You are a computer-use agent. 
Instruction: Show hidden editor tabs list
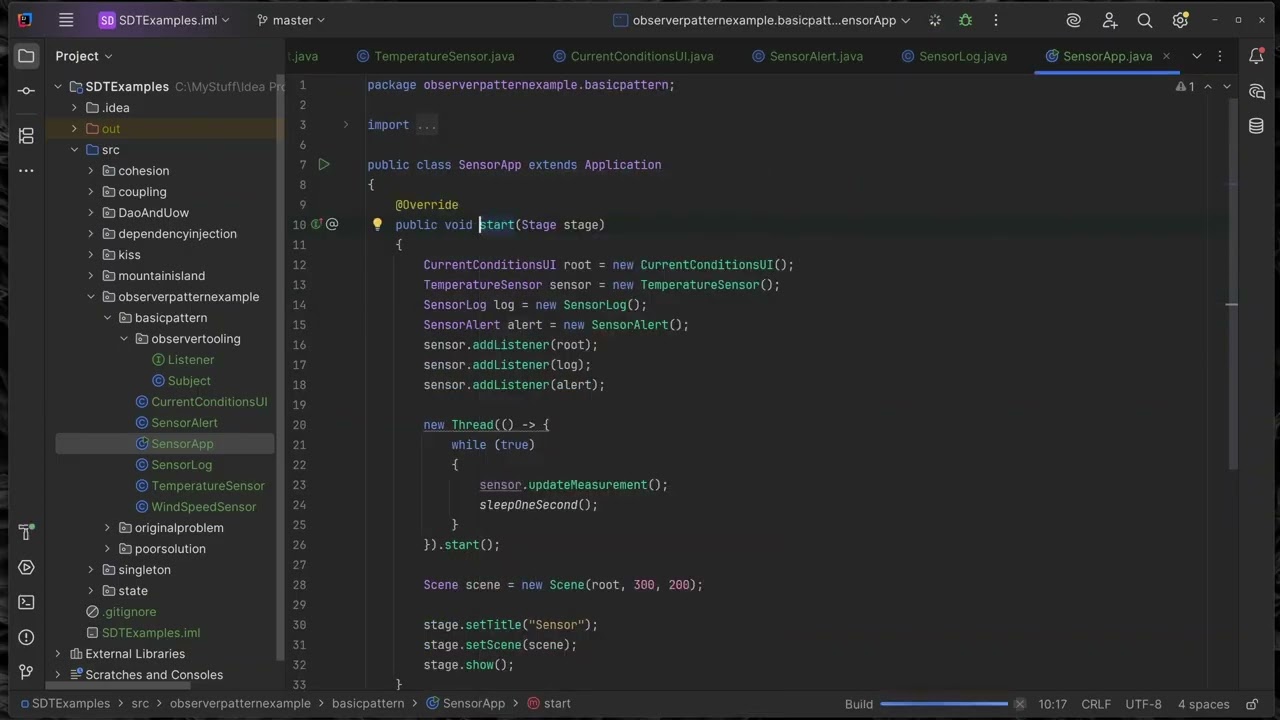coord(1197,56)
